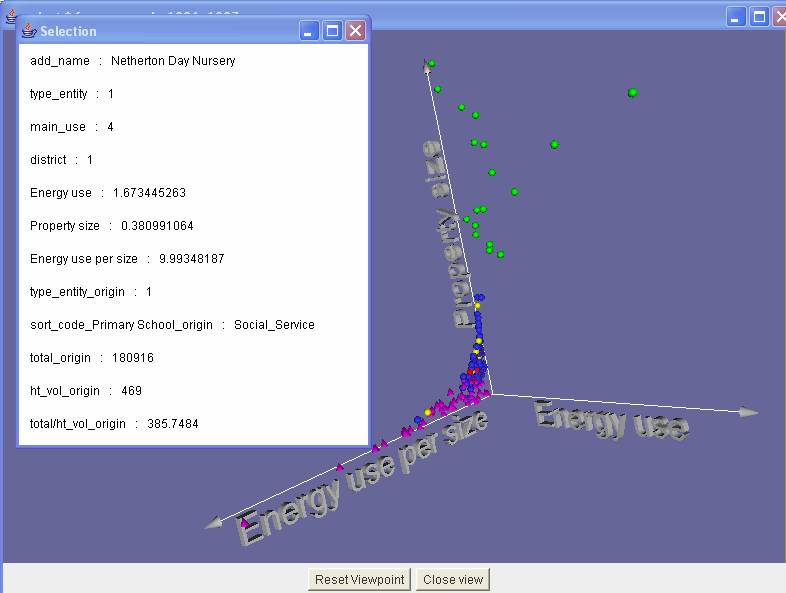This screenshot has width=786, height=593.
Task: Click the 'Social_Service' value in Selection panel
Action: 274,325
